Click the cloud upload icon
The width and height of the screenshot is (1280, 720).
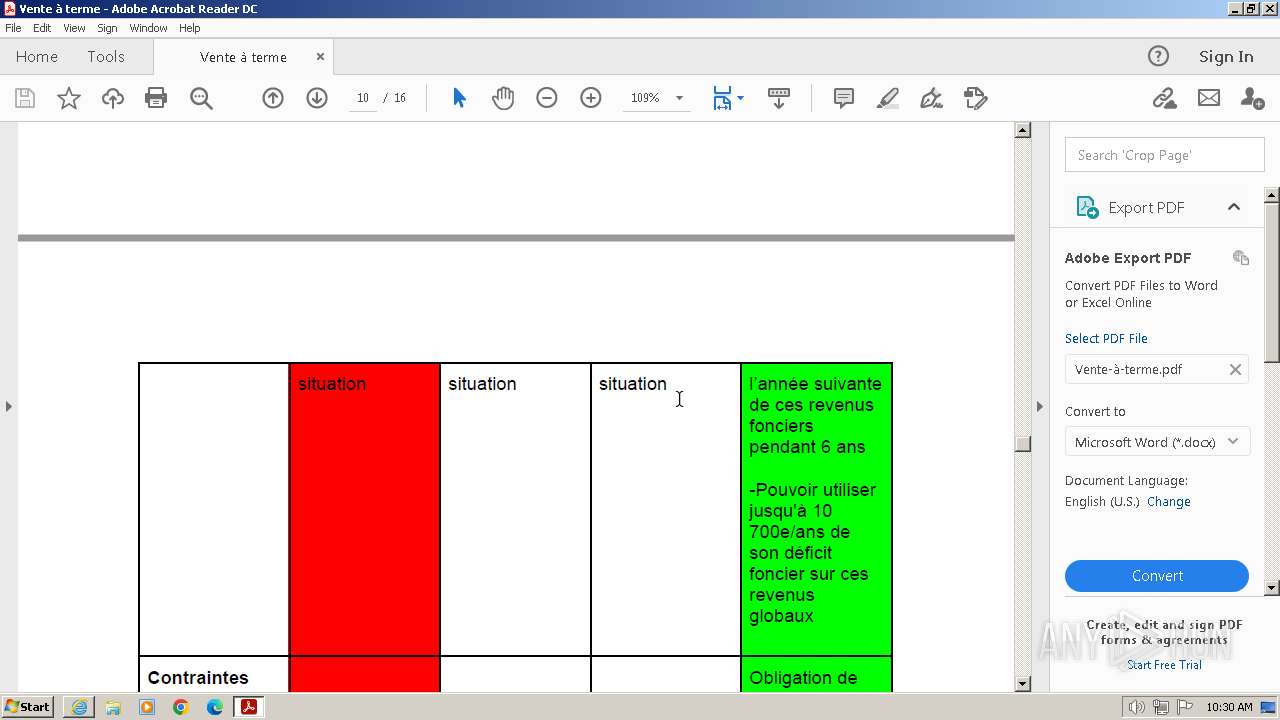tap(113, 98)
